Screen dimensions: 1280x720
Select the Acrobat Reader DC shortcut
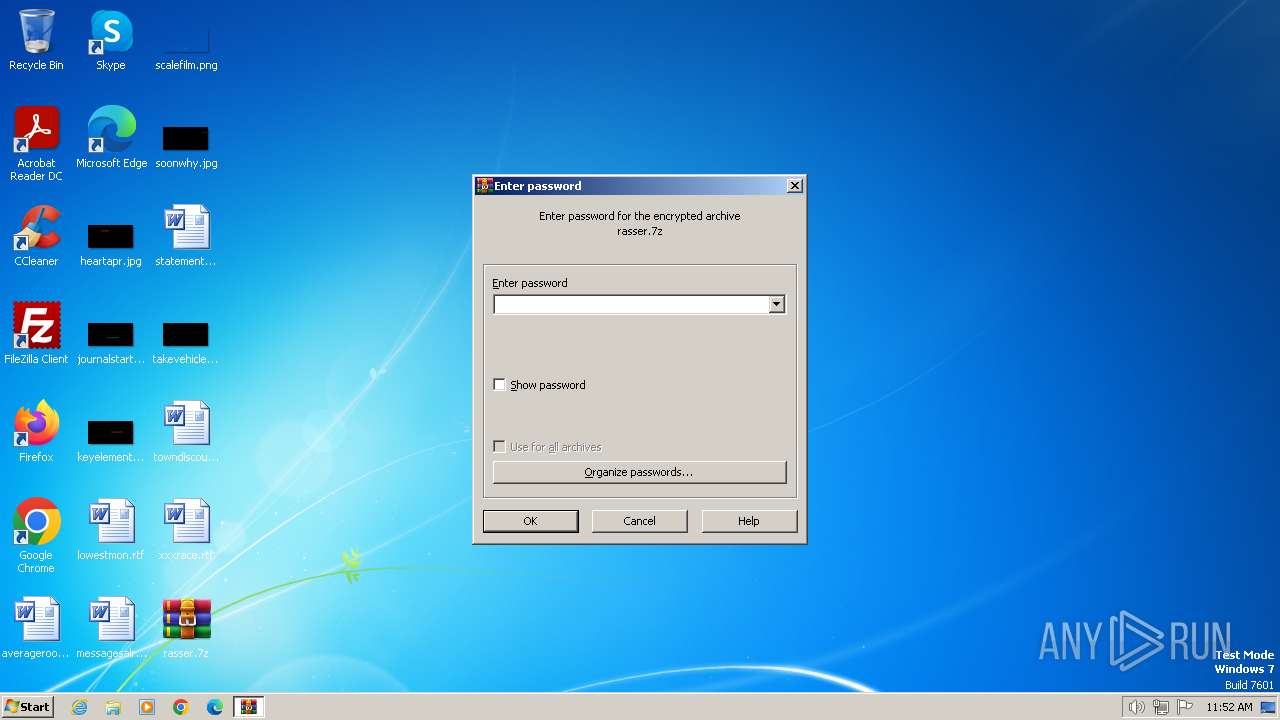click(36, 144)
